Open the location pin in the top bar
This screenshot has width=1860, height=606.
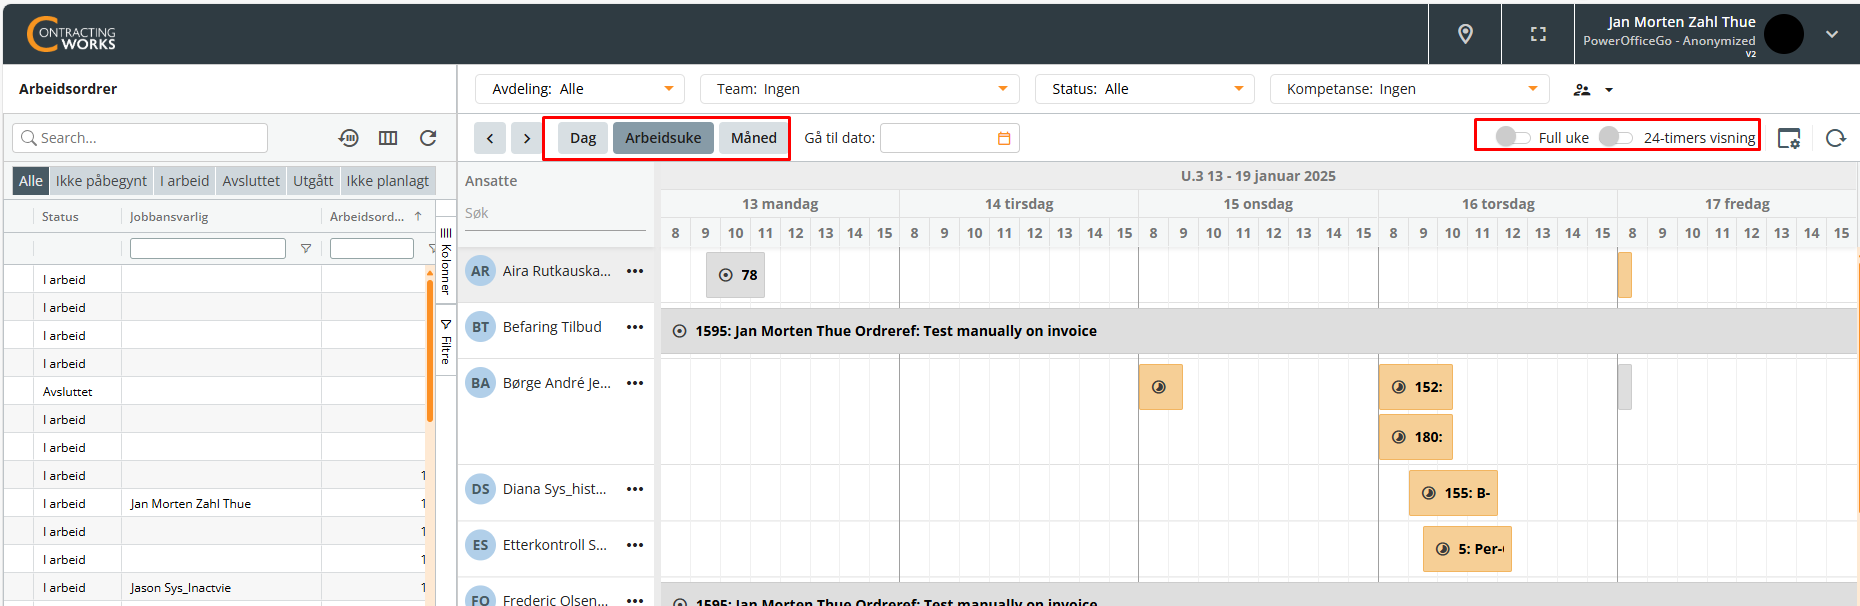(x=1465, y=34)
